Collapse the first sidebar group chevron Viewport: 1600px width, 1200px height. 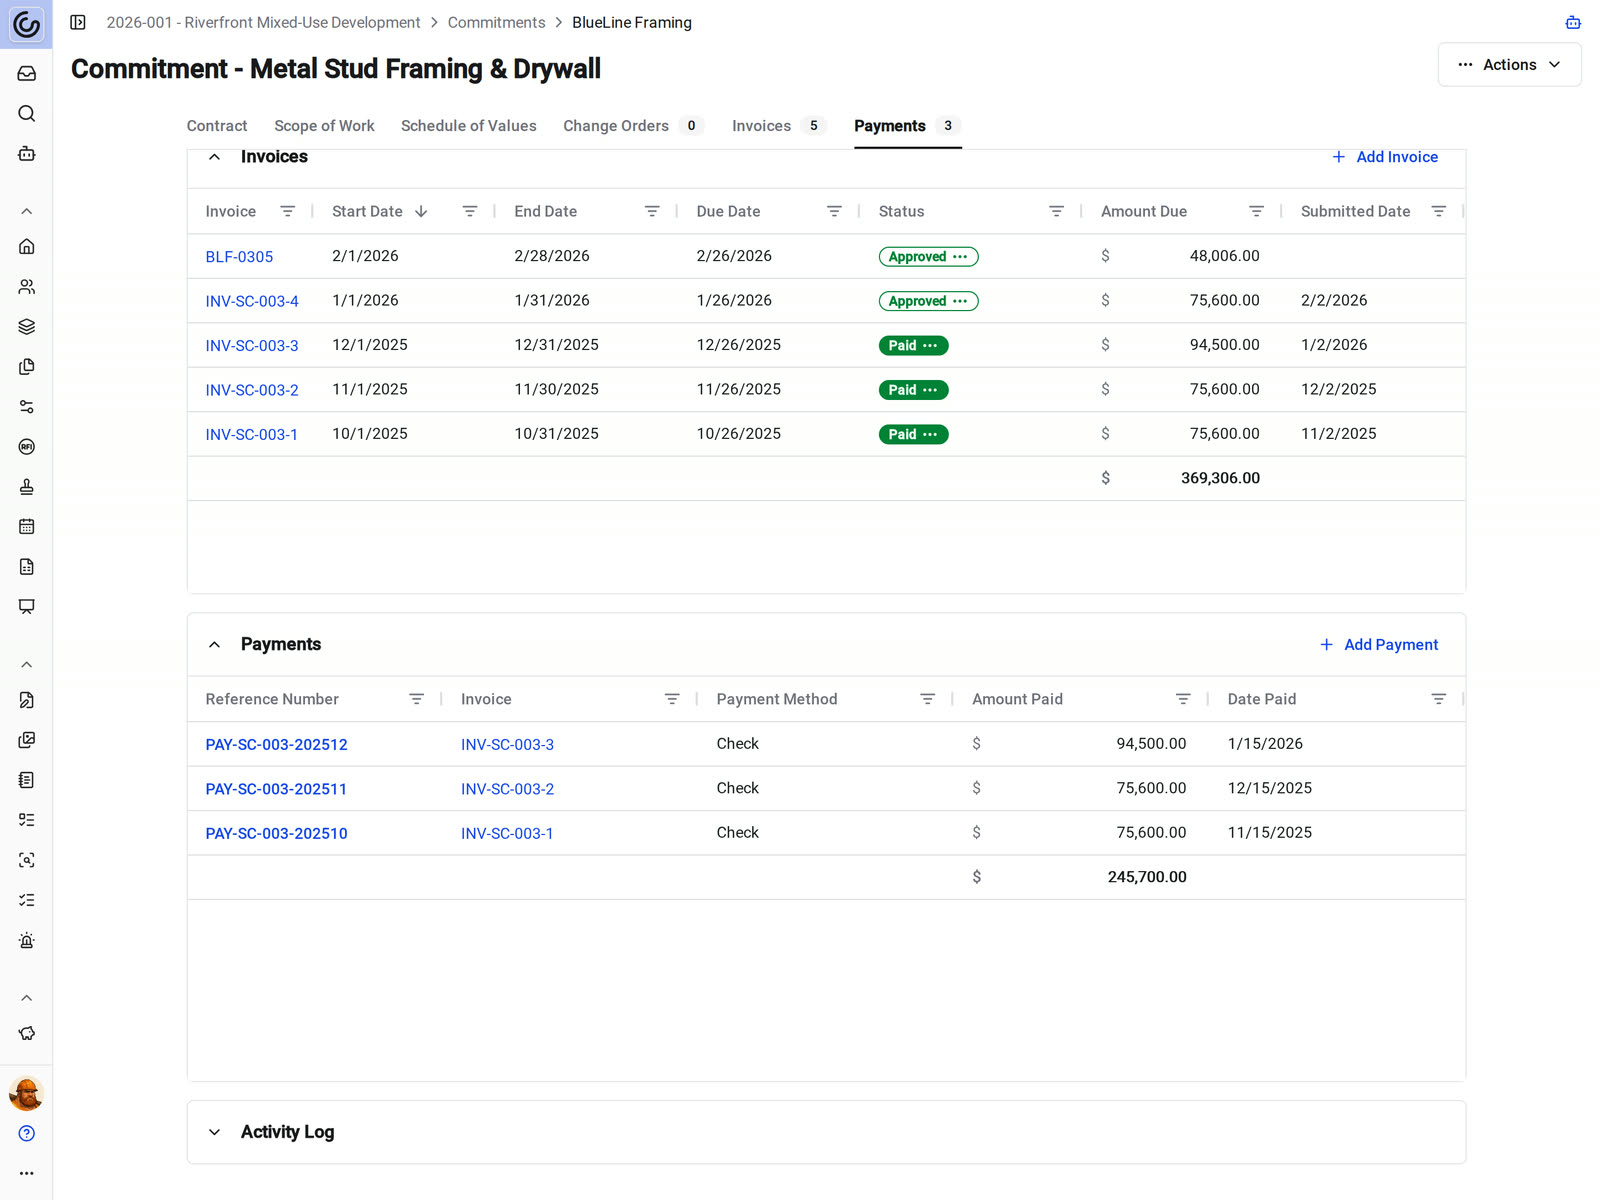27,212
